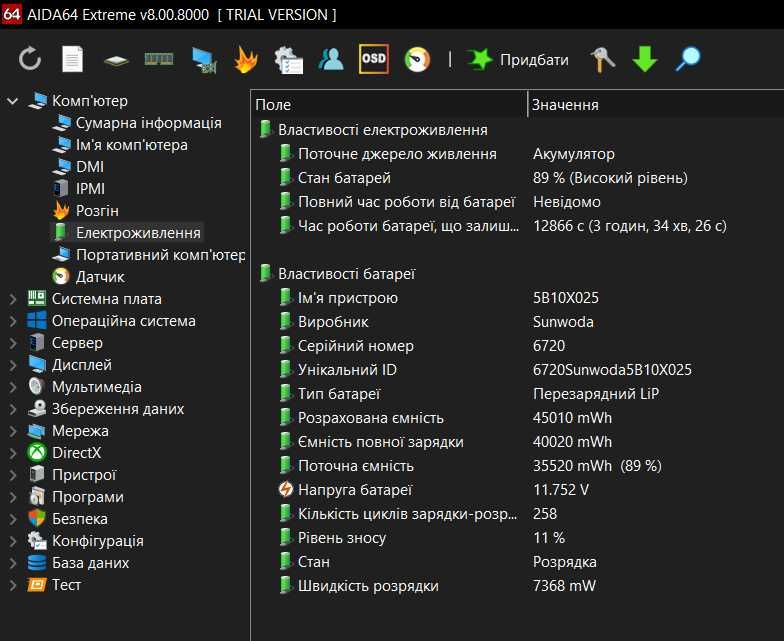Click the Refresh toolbar icon
Image resolution: width=784 pixels, height=641 pixels.
click(30, 59)
